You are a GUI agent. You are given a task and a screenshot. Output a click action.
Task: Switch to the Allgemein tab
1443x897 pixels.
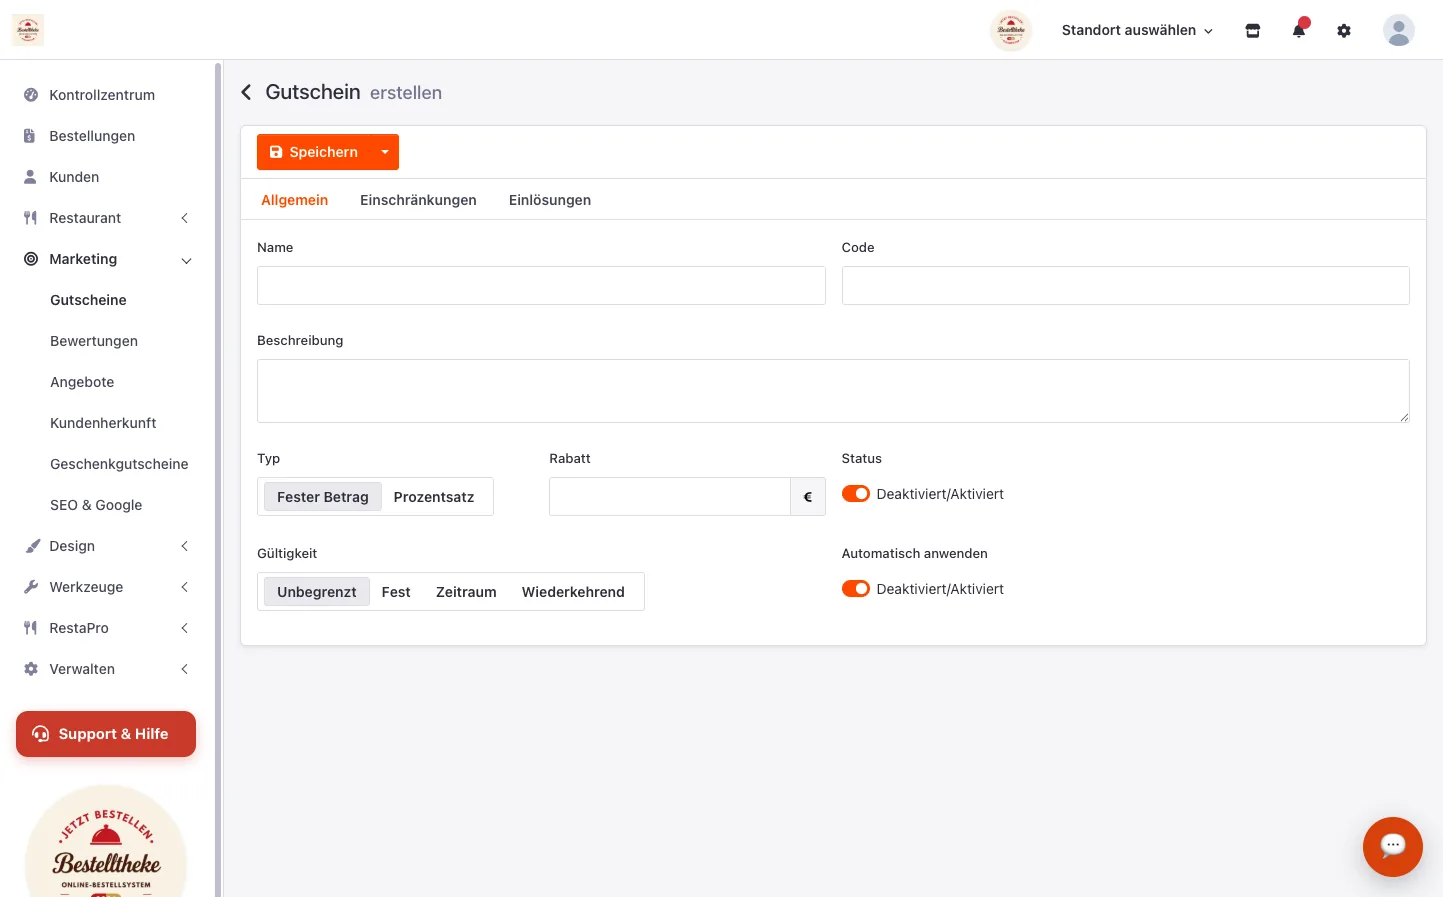point(294,200)
